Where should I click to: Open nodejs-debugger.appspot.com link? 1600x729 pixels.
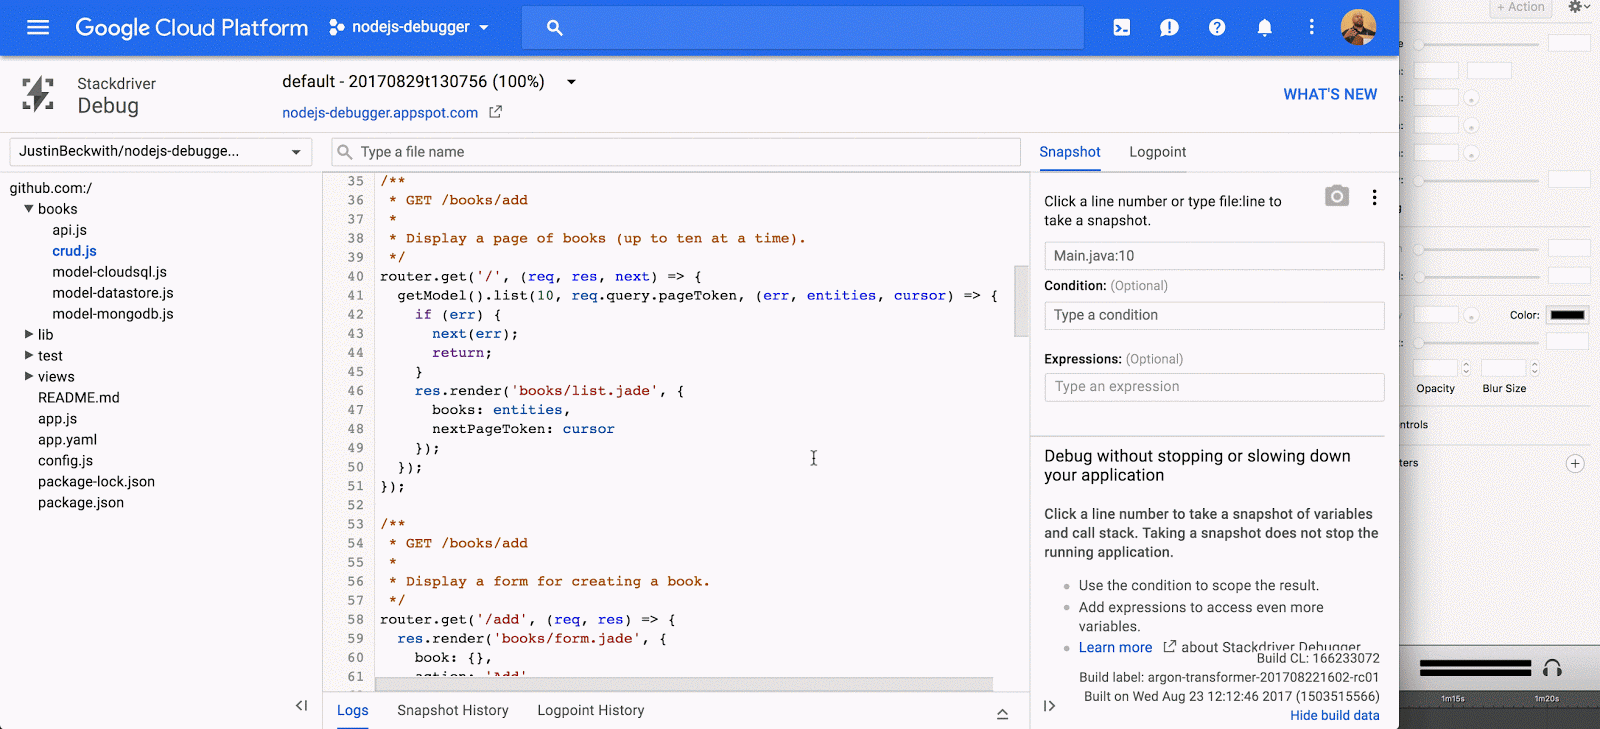click(x=380, y=113)
